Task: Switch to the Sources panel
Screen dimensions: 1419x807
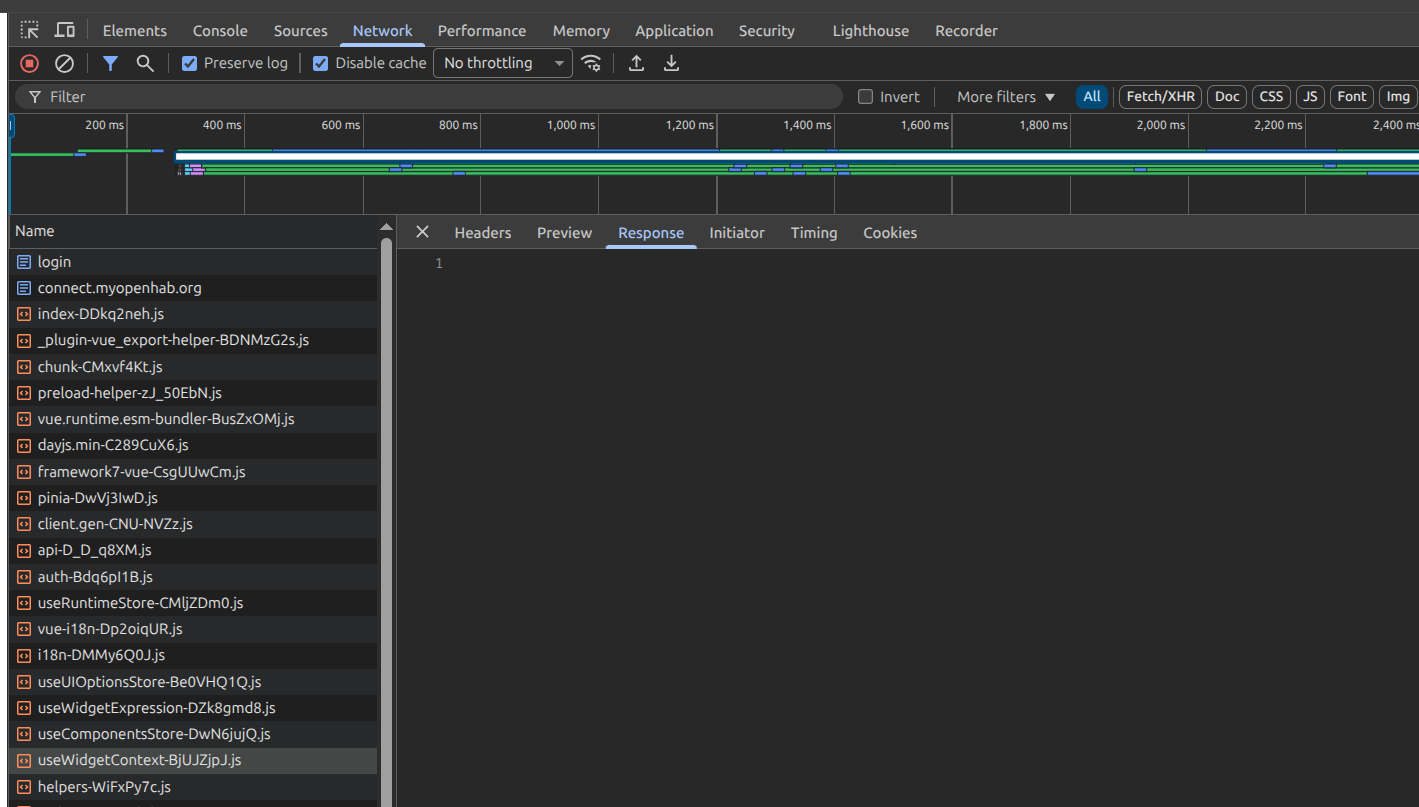Action: click(300, 31)
